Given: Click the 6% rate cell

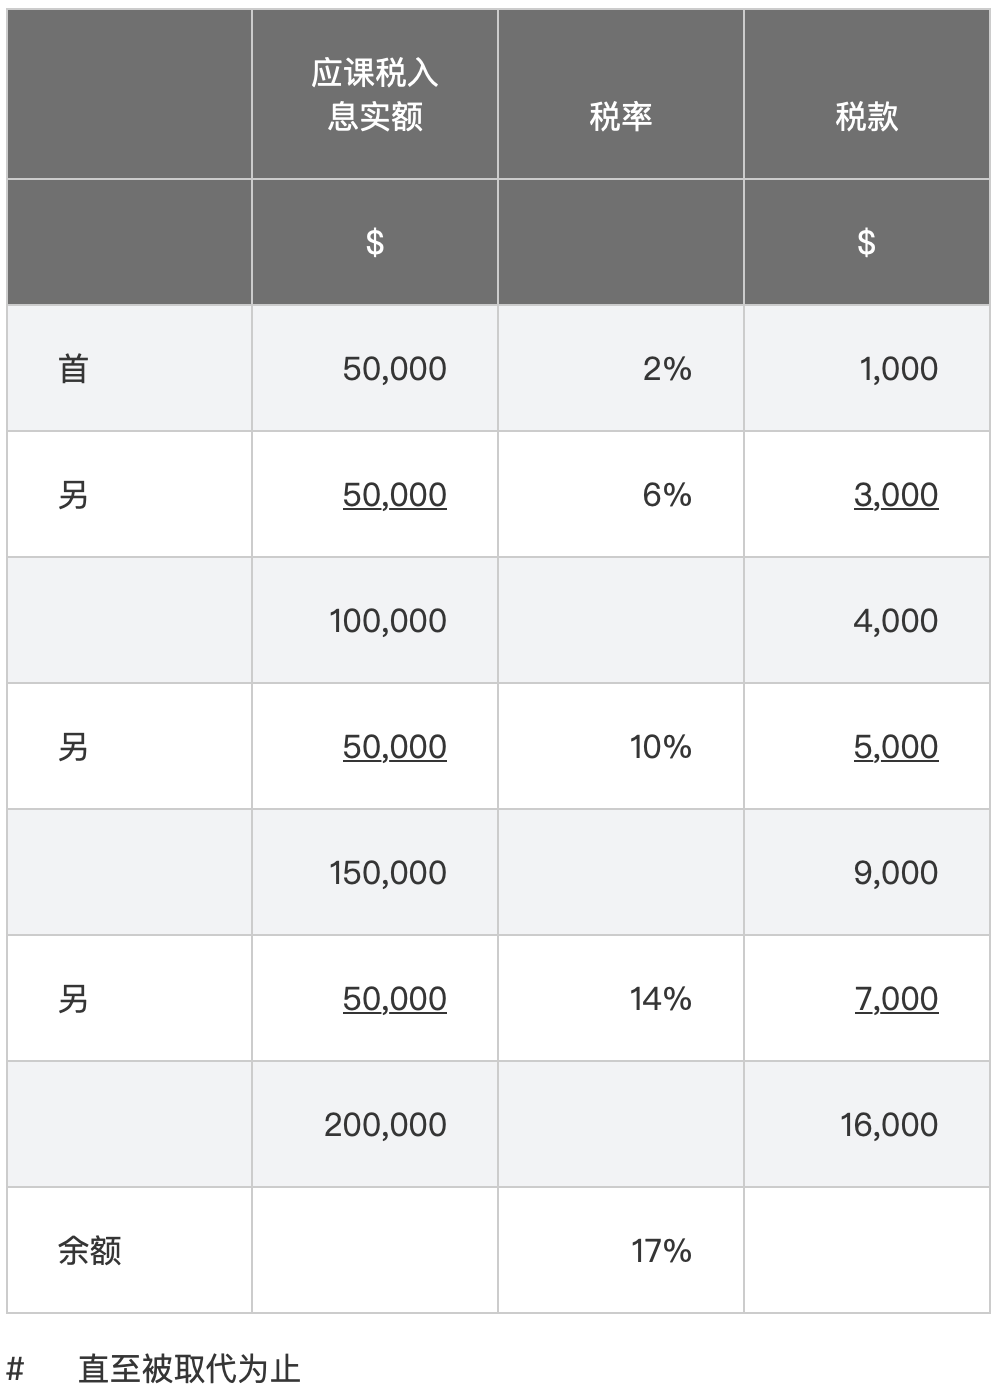Looking at the screenshot, I should 621,494.
